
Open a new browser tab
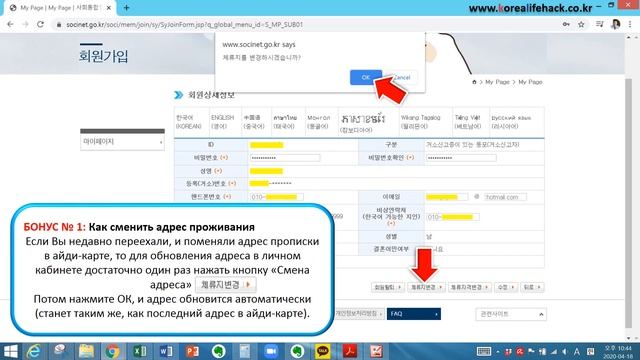coord(127,8)
